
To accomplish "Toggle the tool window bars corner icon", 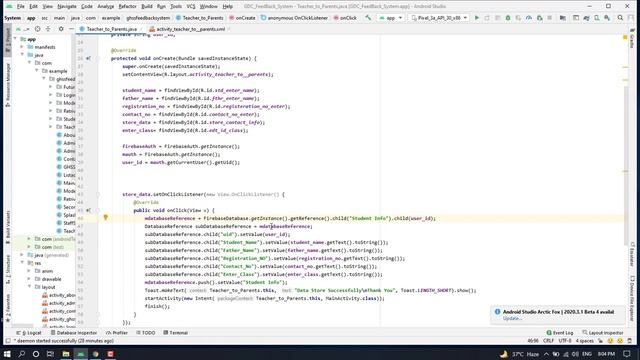I will point(8,341).
